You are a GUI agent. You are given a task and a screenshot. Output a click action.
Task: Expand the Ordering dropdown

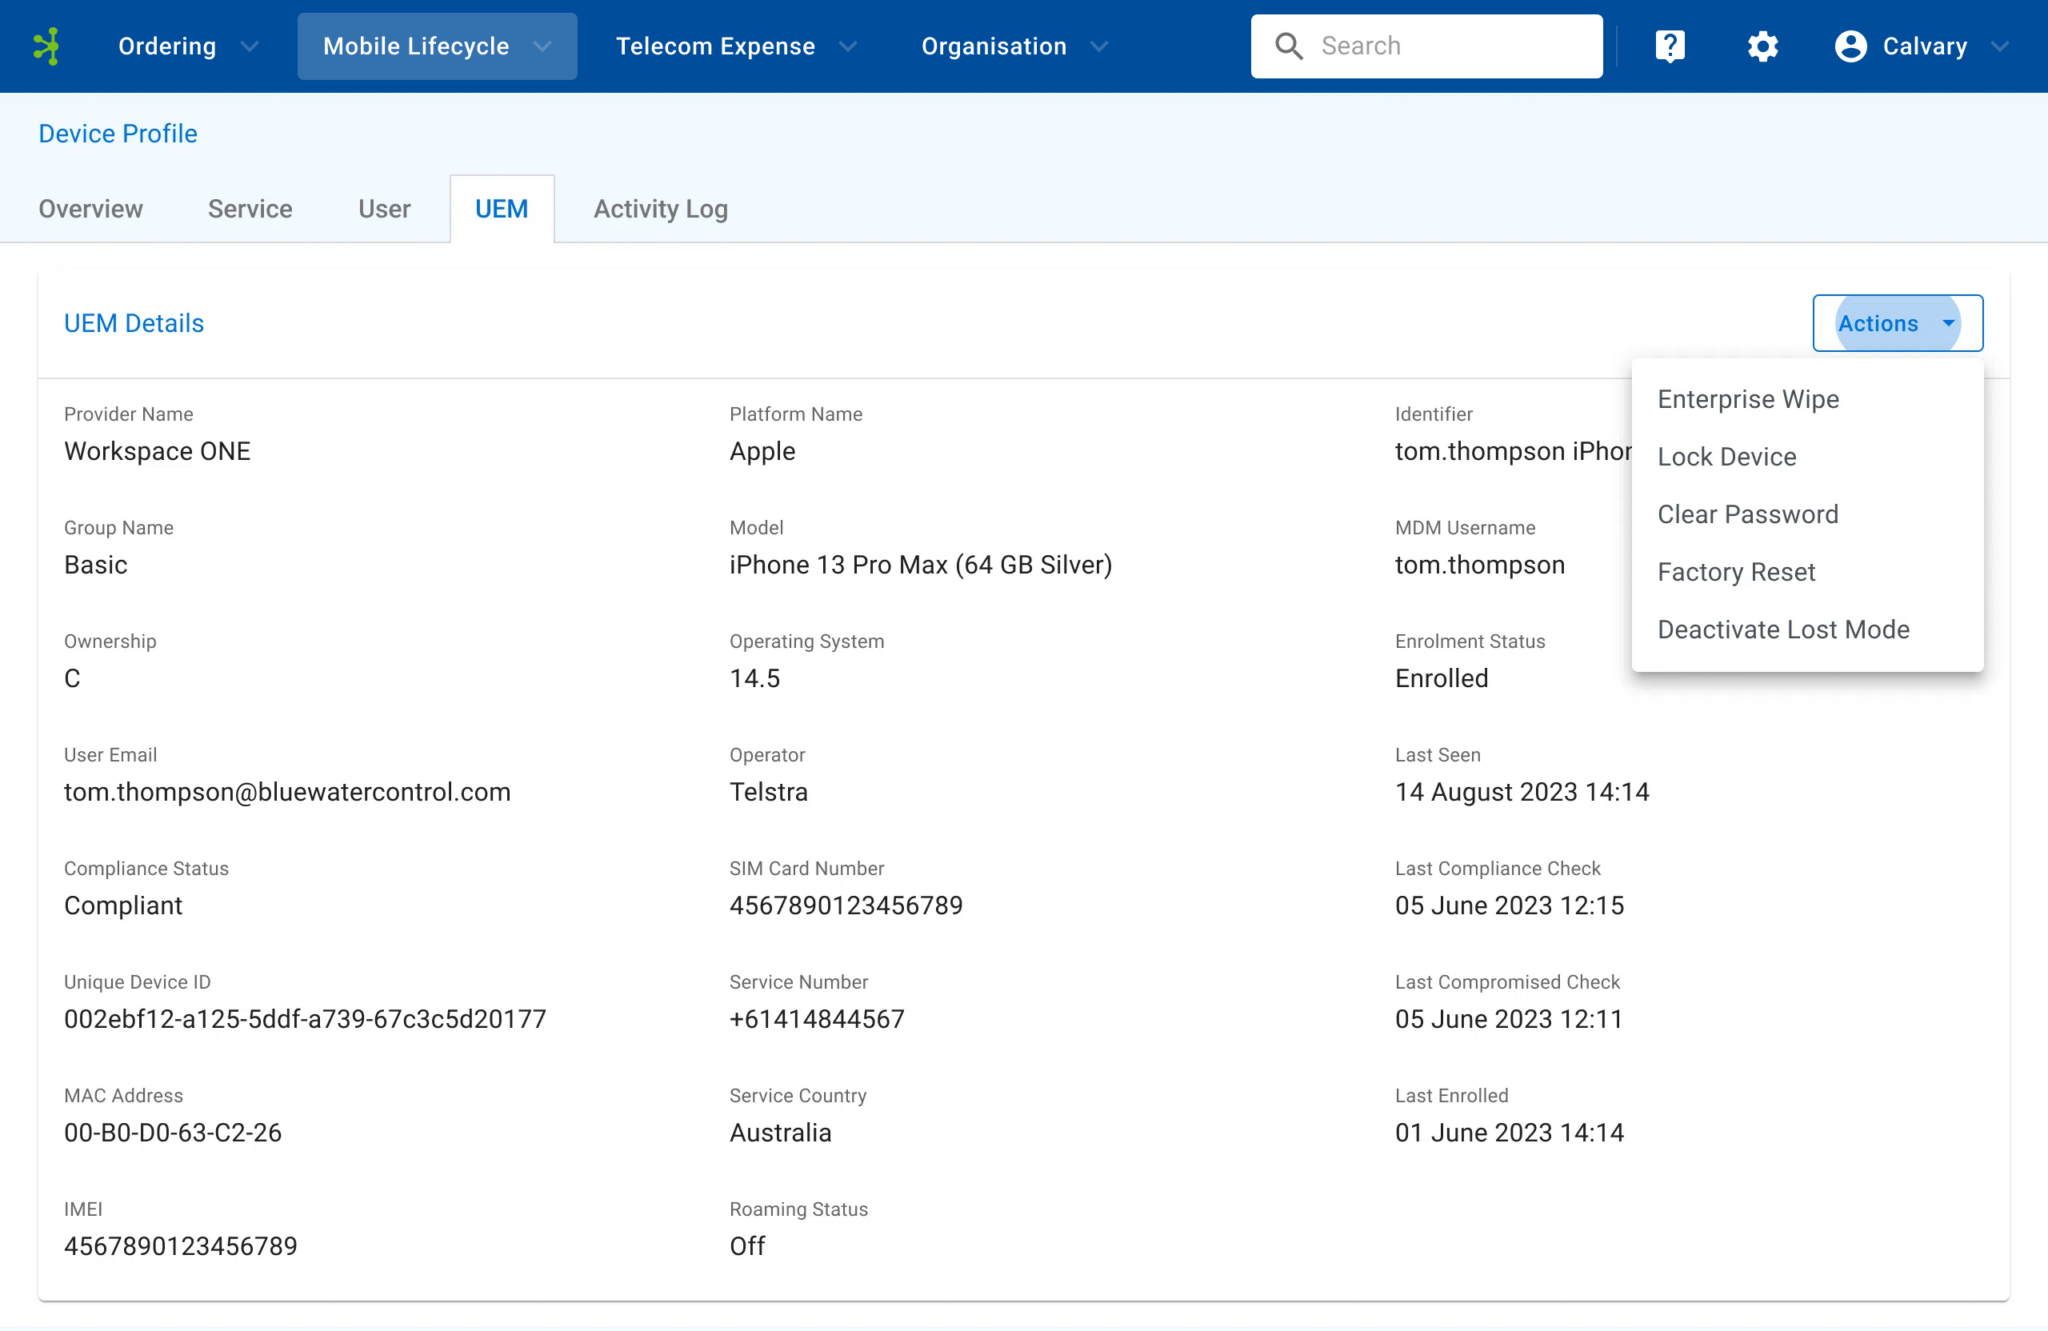250,46
